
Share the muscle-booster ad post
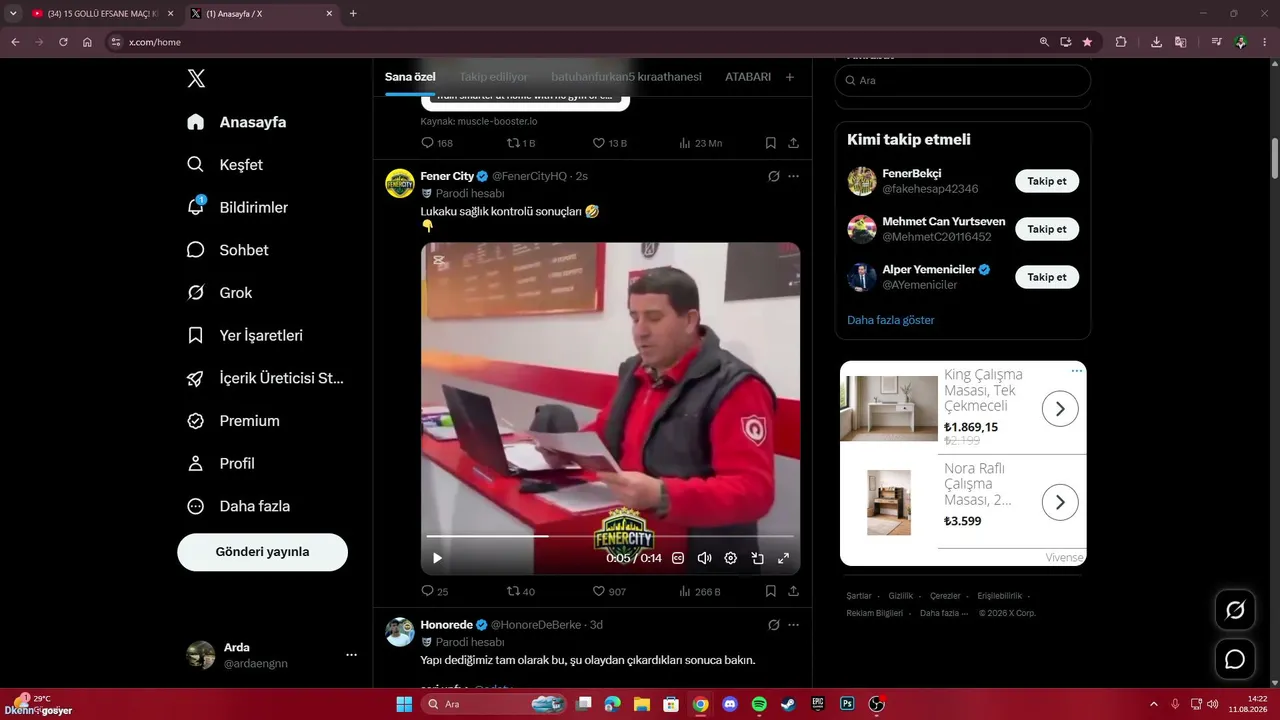(x=794, y=143)
